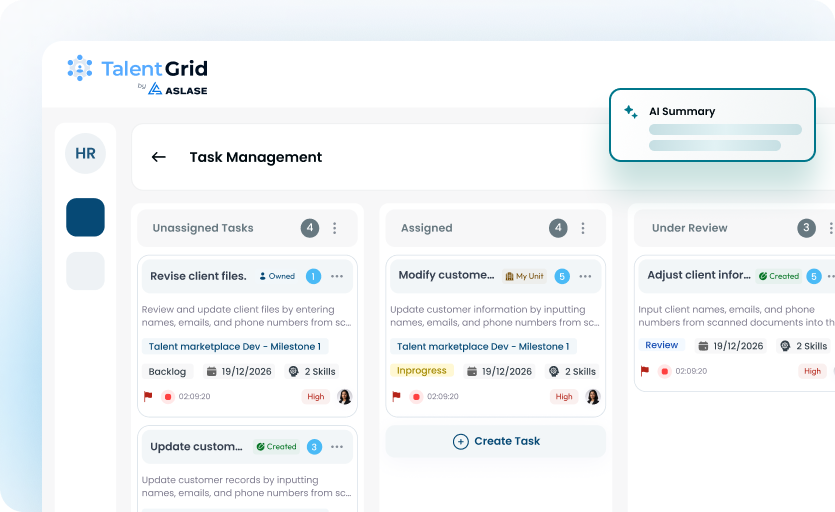Click the Owned tag on Revise client files
The image size is (835, 512).
coord(277,276)
